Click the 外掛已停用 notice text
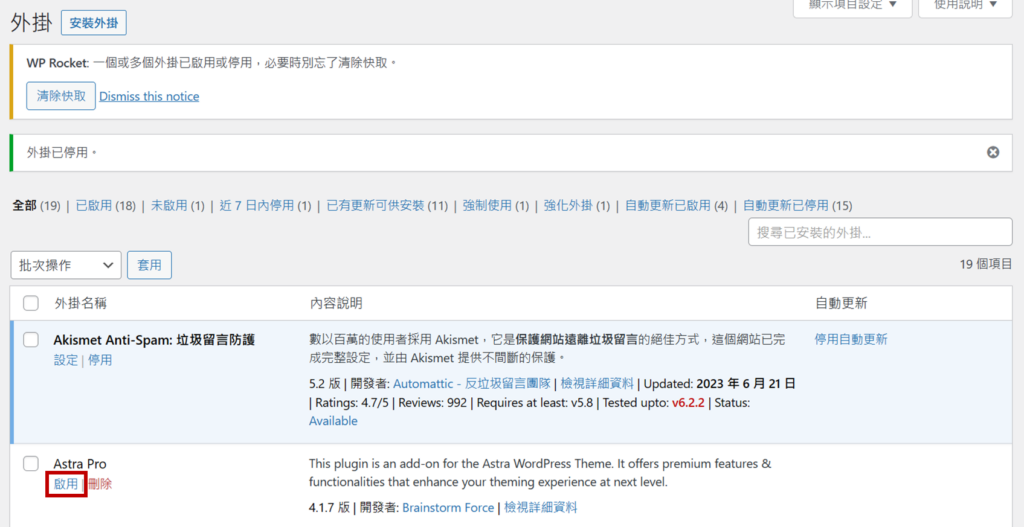The image size is (1024, 527). coord(61,152)
